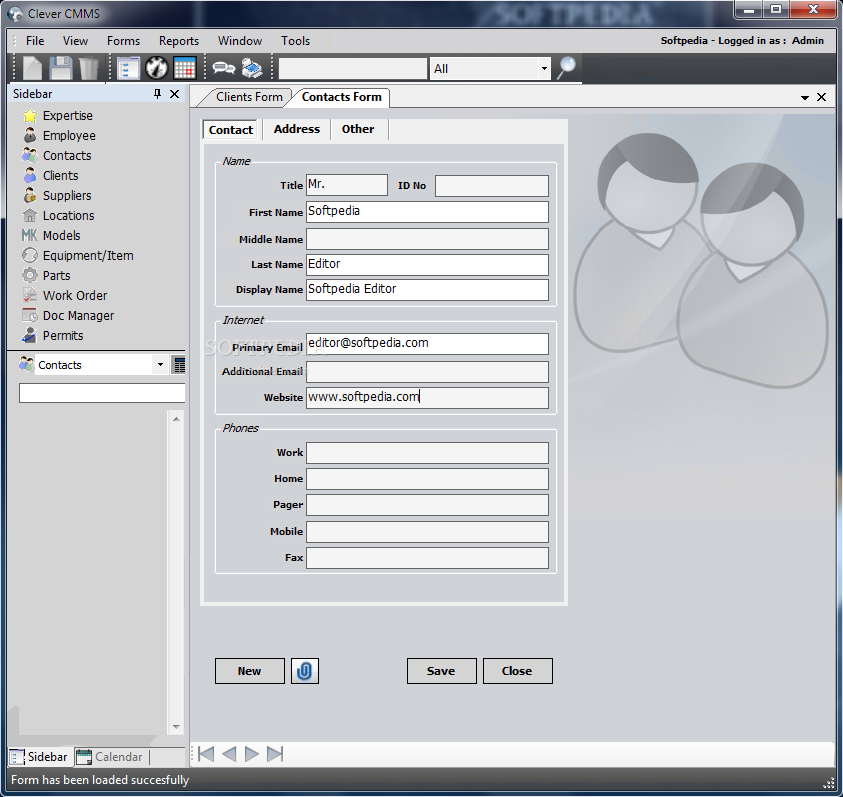The height and width of the screenshot is (797, 843).
Task: Switch to the Calendar bottom tab
Action: click(111, 757)
